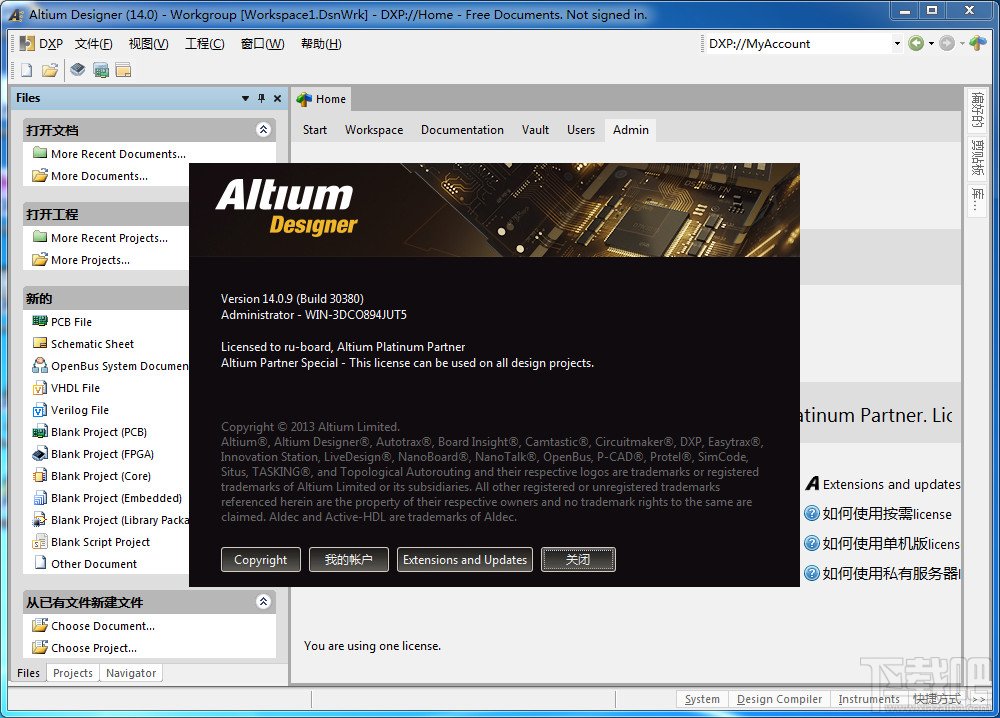The image size is (1000, 718).
Task: Select the Home document tab
Action: coord(322,99)
